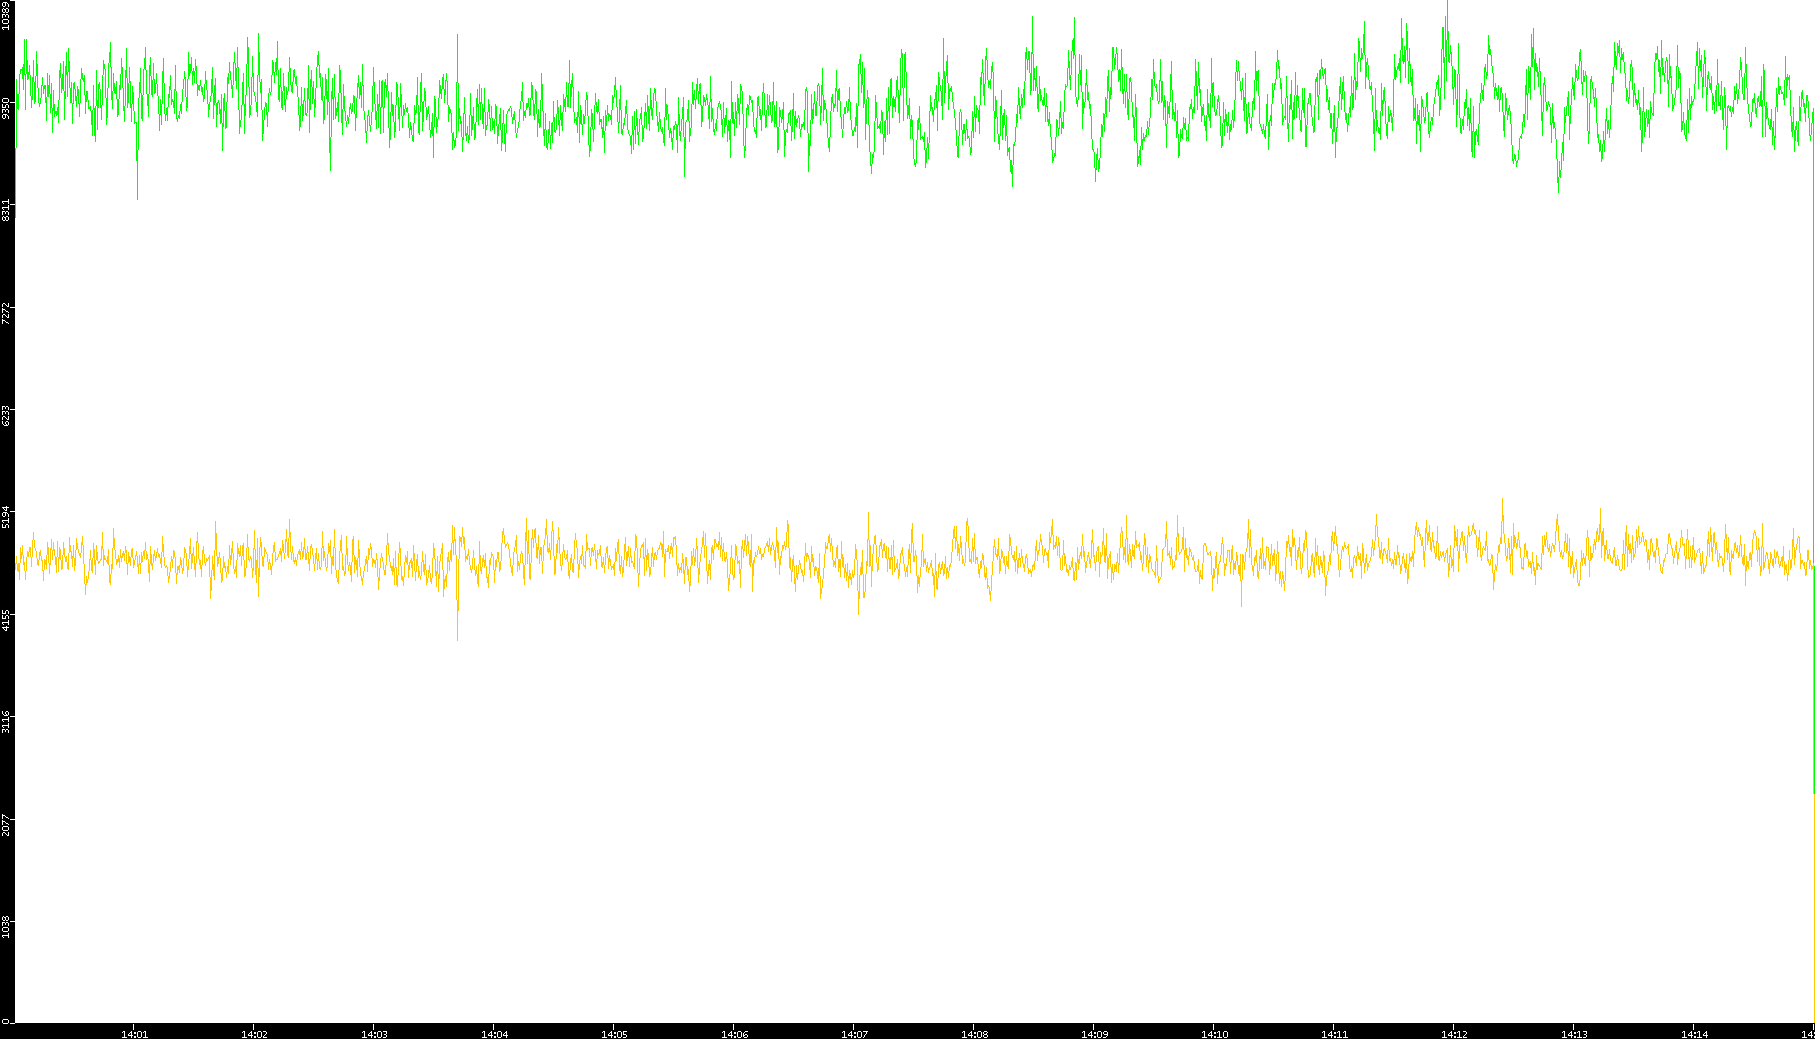
Task: Pick the 14:03 time axis label
Action: point(374,1034)
